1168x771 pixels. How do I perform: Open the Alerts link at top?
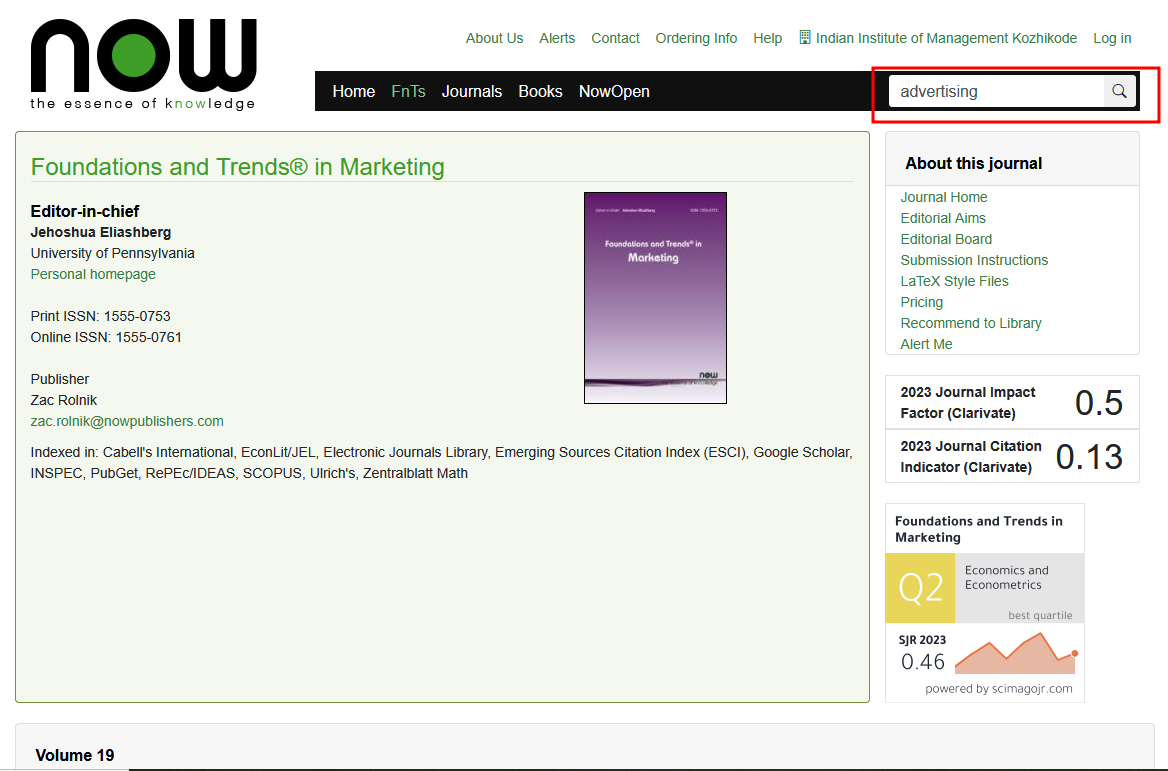557,38
